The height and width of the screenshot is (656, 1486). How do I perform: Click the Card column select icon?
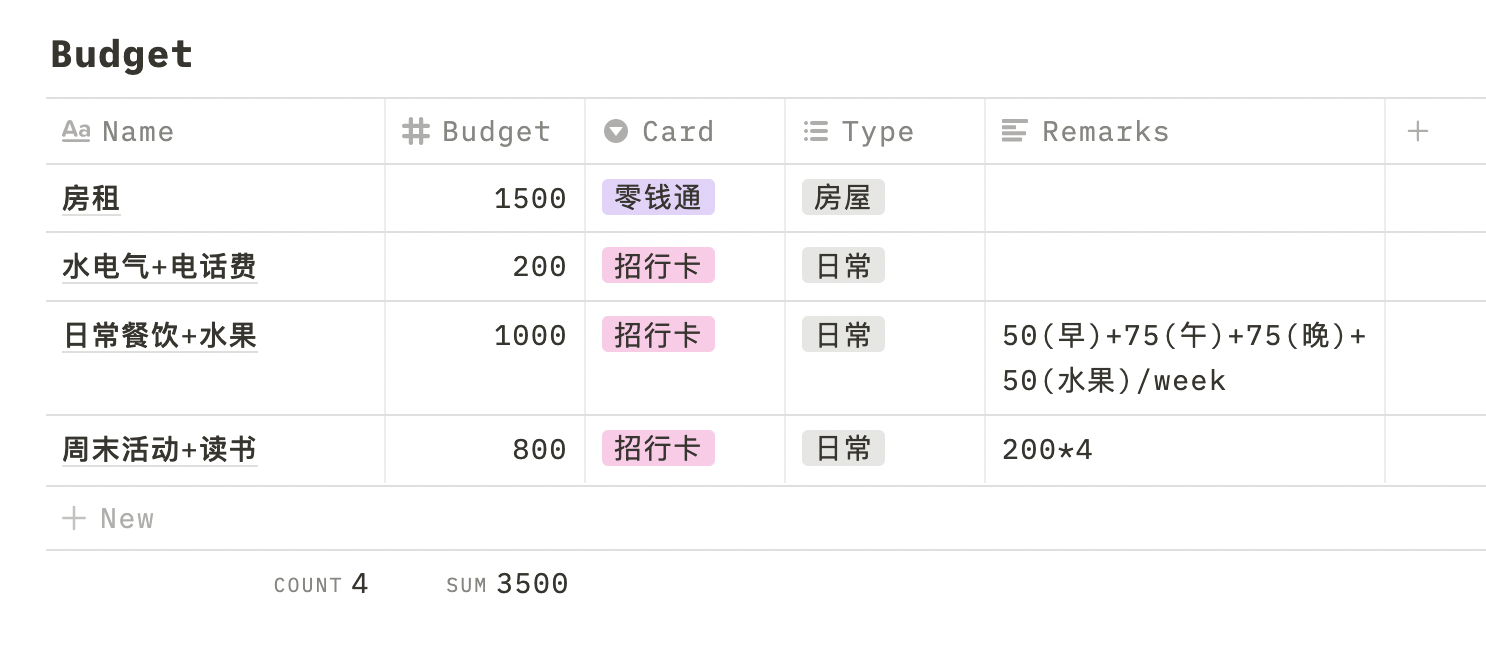tap(616, 131)
